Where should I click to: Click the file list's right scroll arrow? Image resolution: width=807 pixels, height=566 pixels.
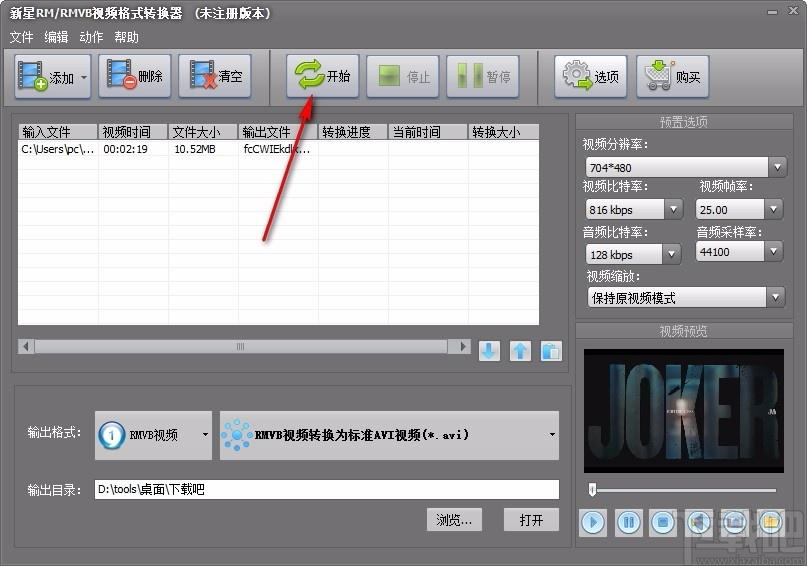click(463, 346)
